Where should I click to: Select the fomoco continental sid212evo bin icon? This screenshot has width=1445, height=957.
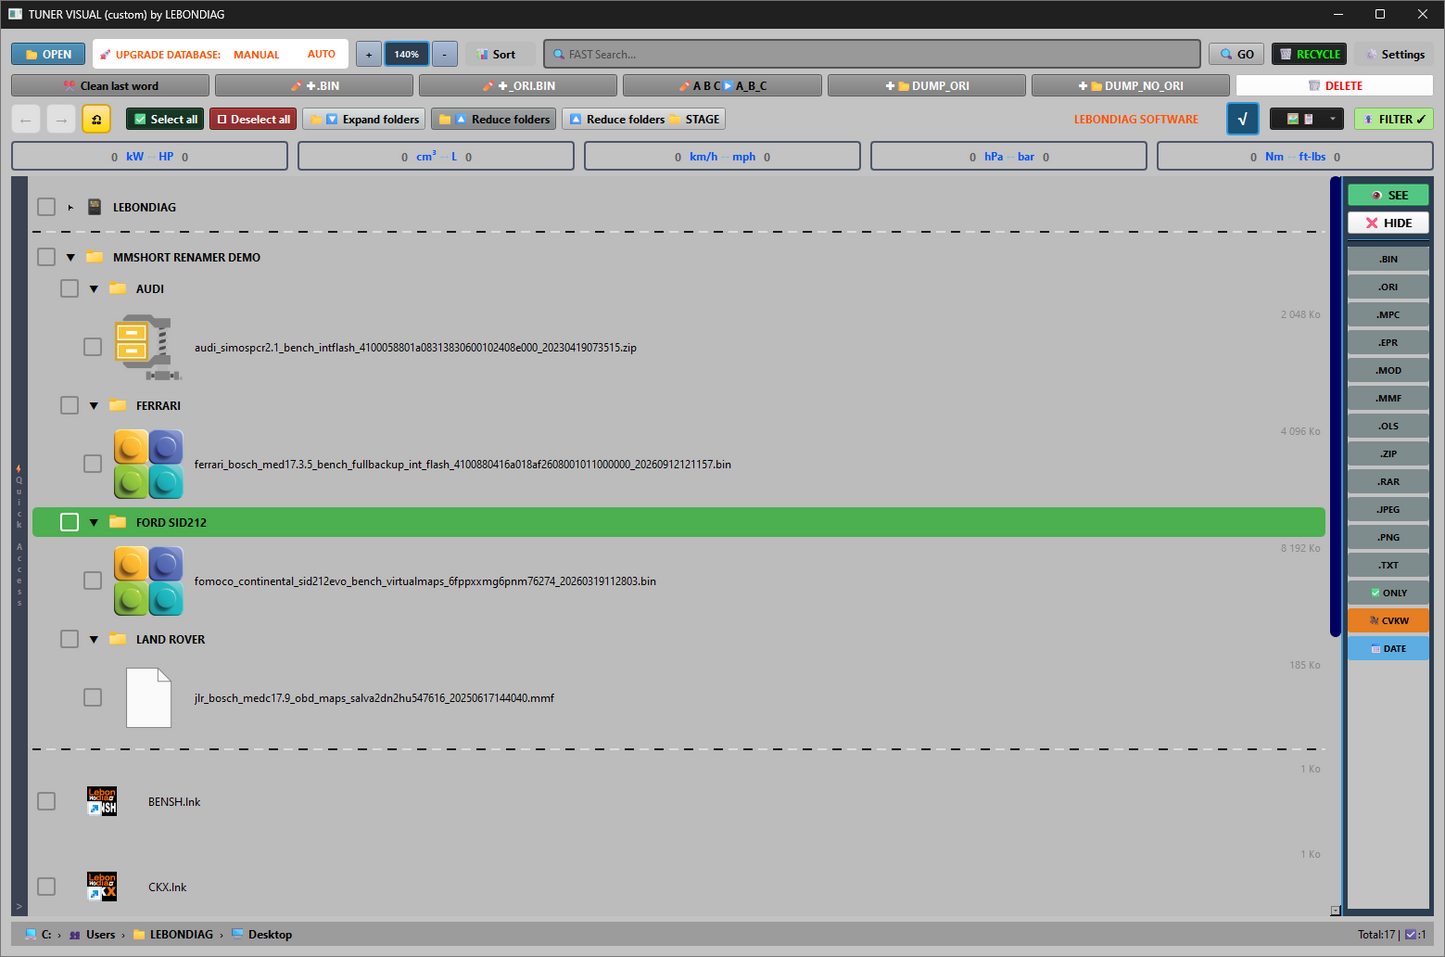coord(148,581)
